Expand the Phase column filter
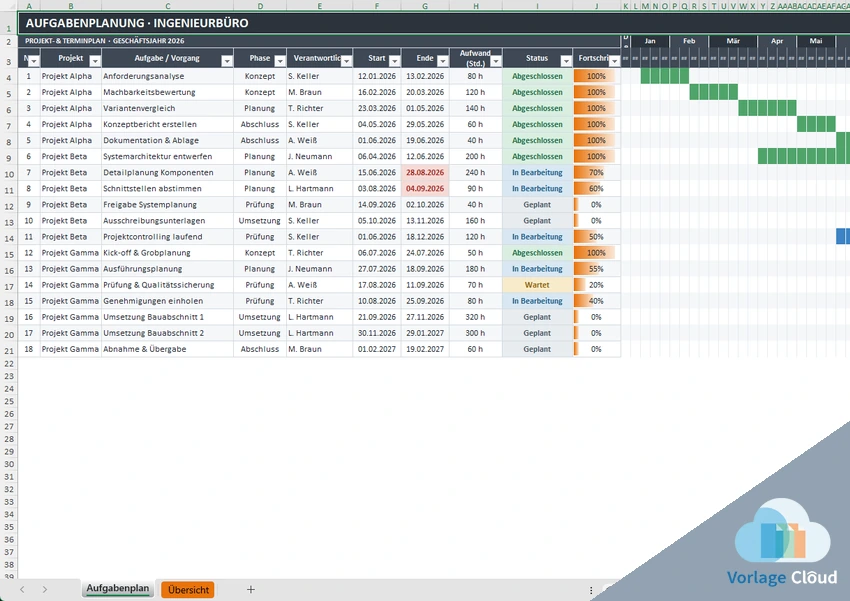This screenshot has height=601, width=850. [280, 61]
